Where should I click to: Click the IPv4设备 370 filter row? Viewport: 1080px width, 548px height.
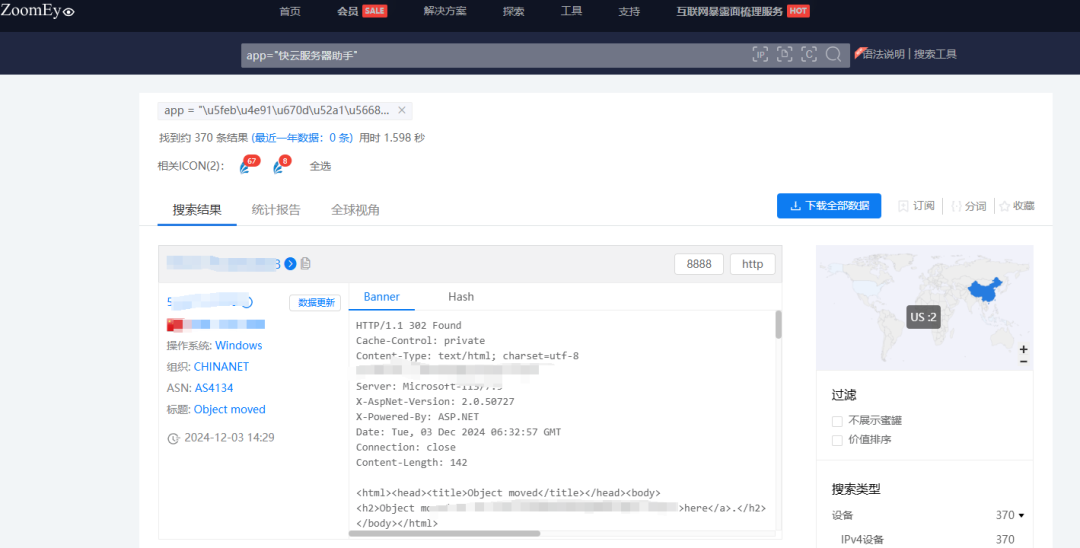click(x=927, y=540)
